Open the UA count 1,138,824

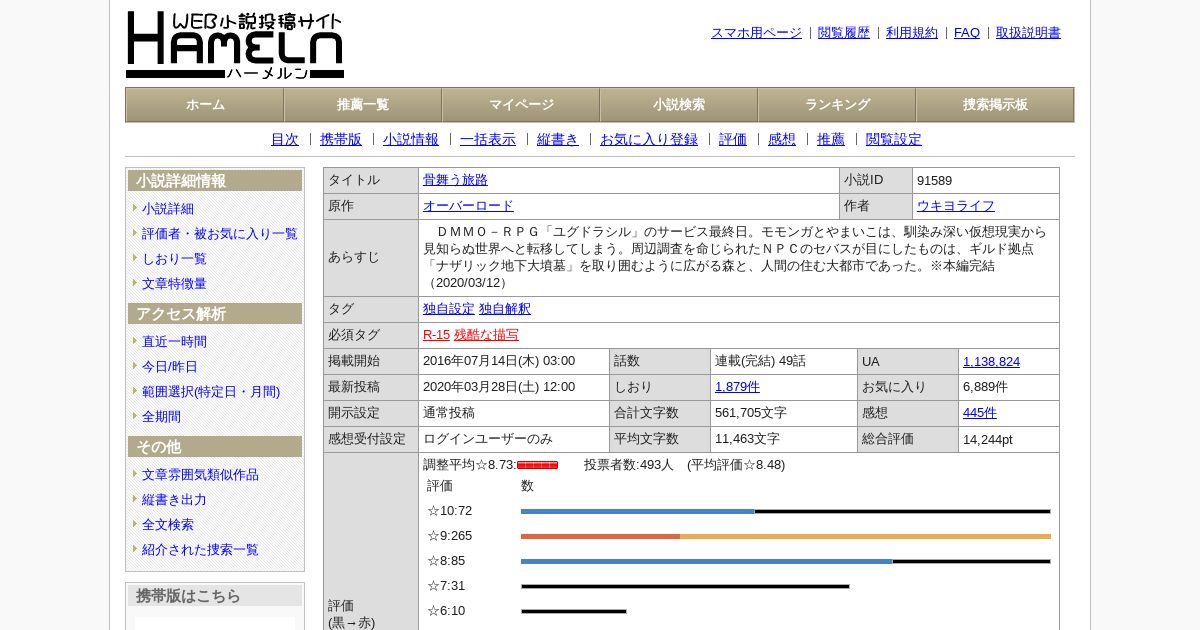pyautogui.click(x=991, y=362)
